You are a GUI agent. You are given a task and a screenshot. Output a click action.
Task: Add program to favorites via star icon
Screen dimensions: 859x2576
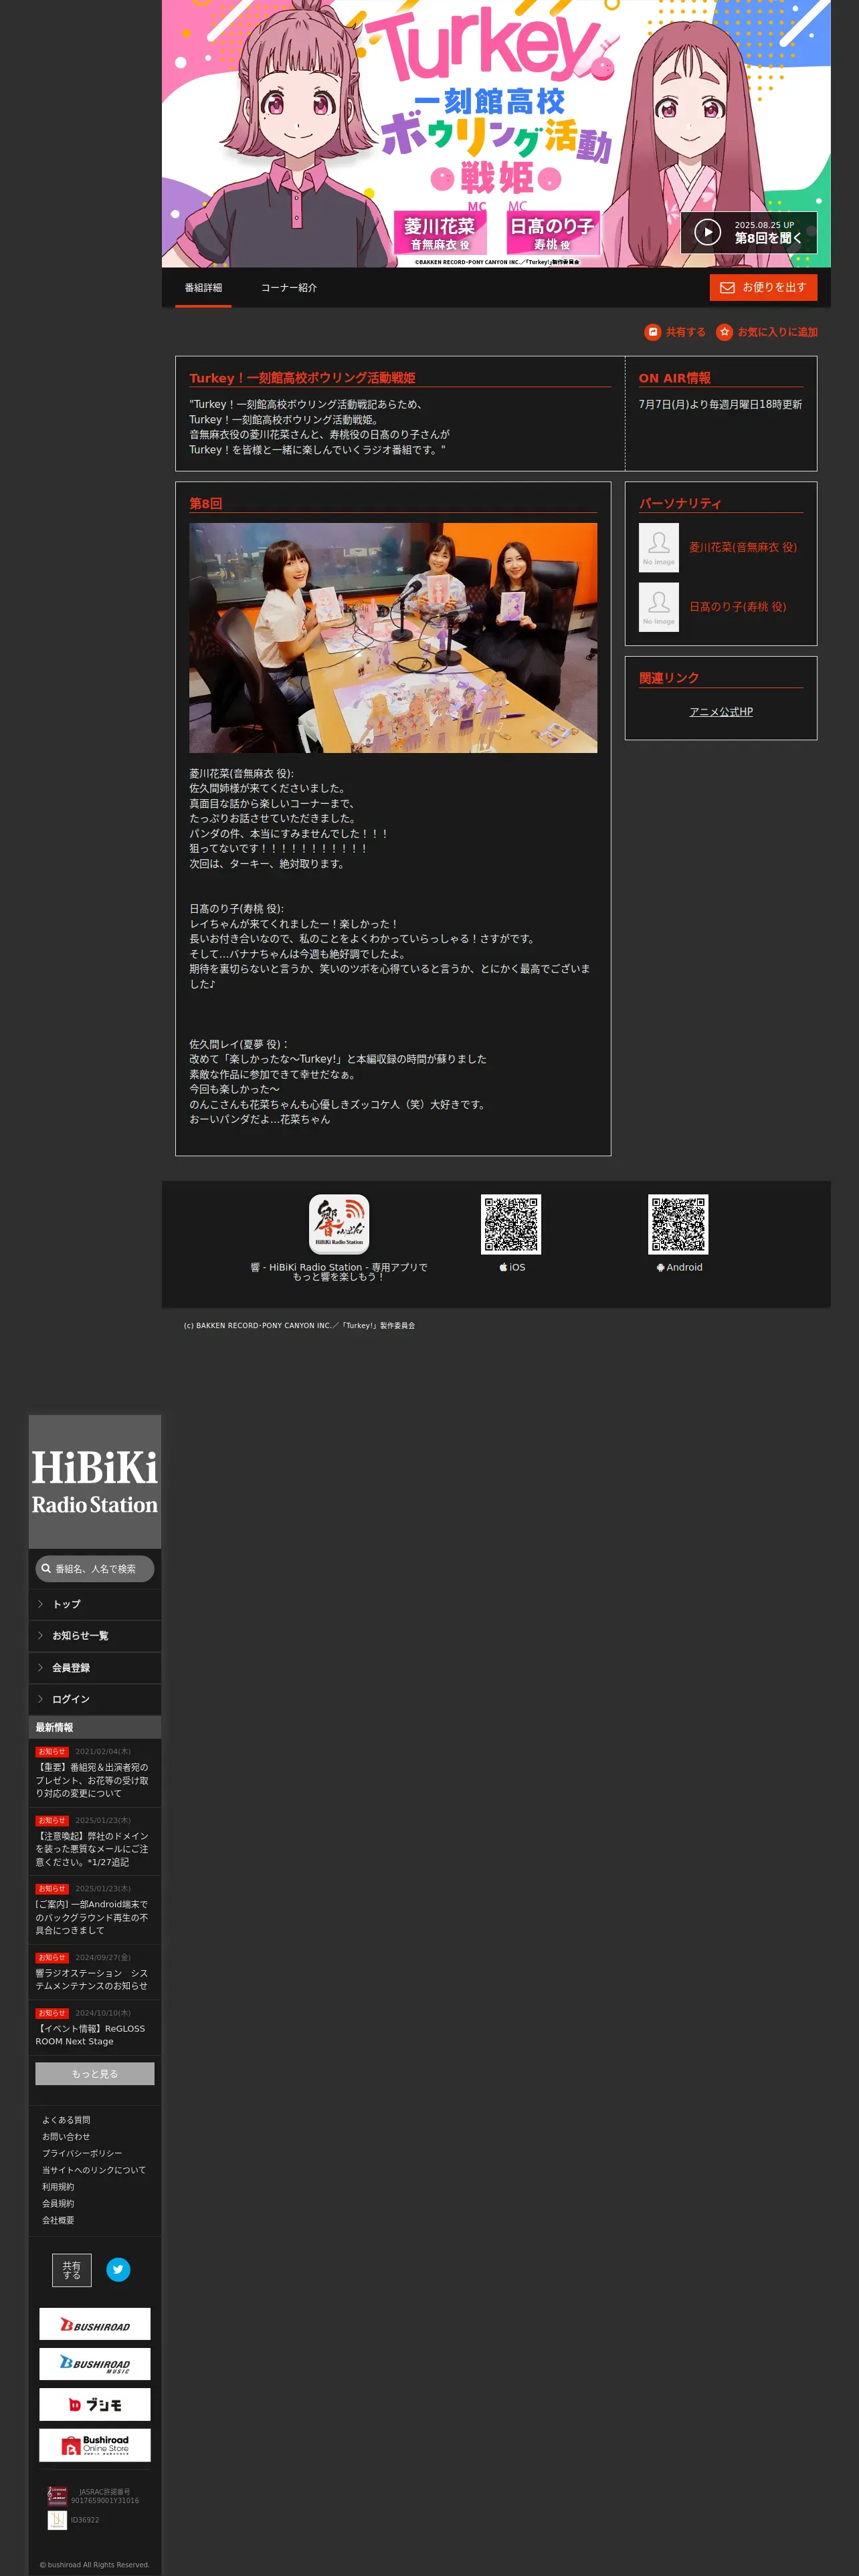click(767, 332)
